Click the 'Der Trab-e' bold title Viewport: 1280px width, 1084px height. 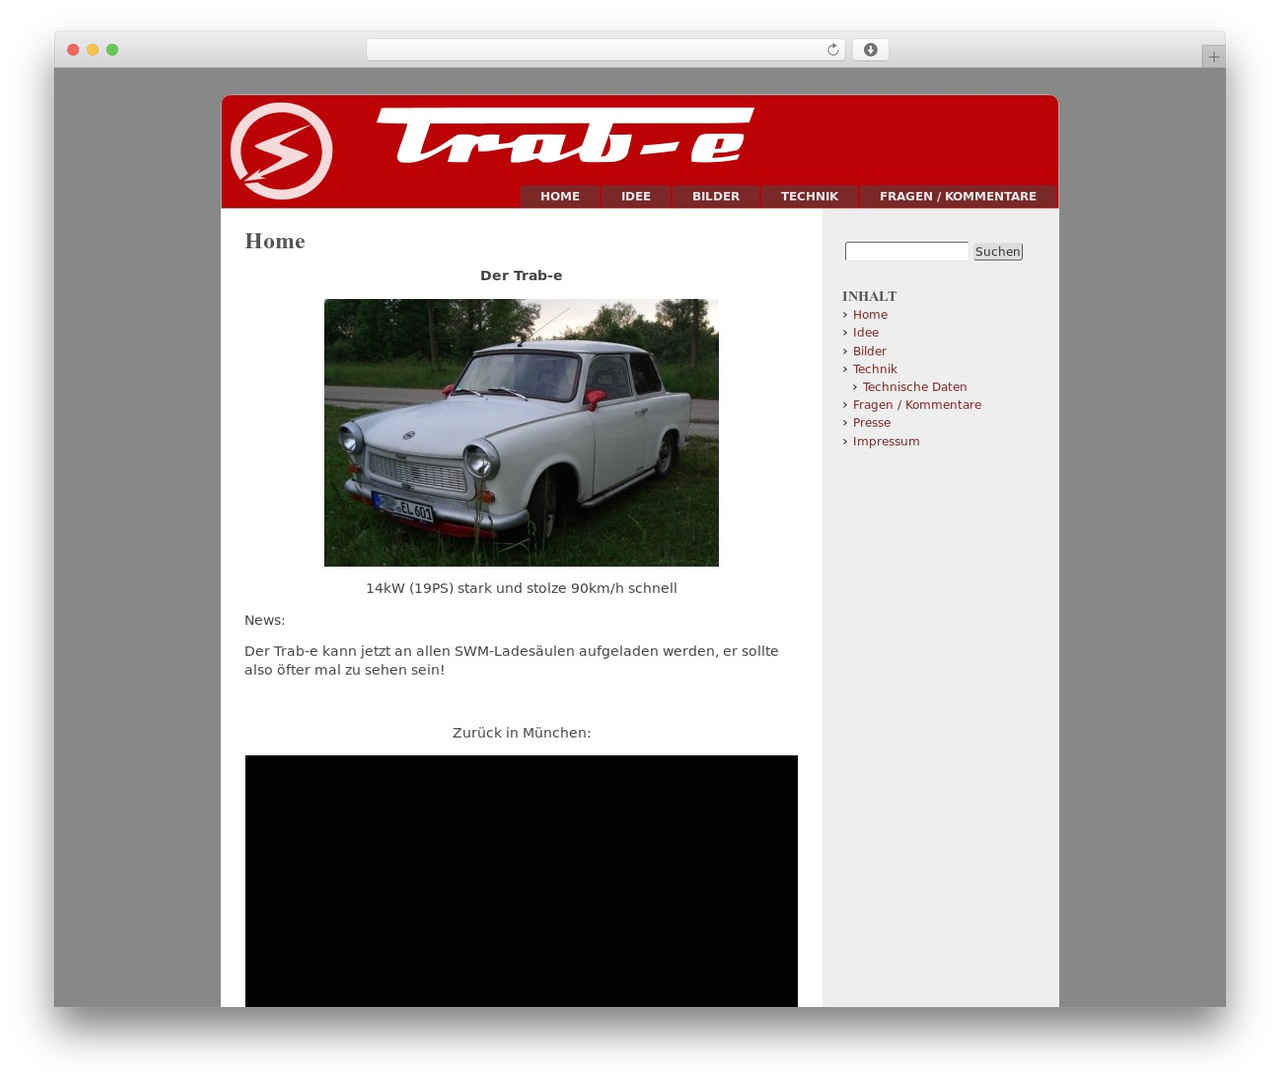point(521,276)
